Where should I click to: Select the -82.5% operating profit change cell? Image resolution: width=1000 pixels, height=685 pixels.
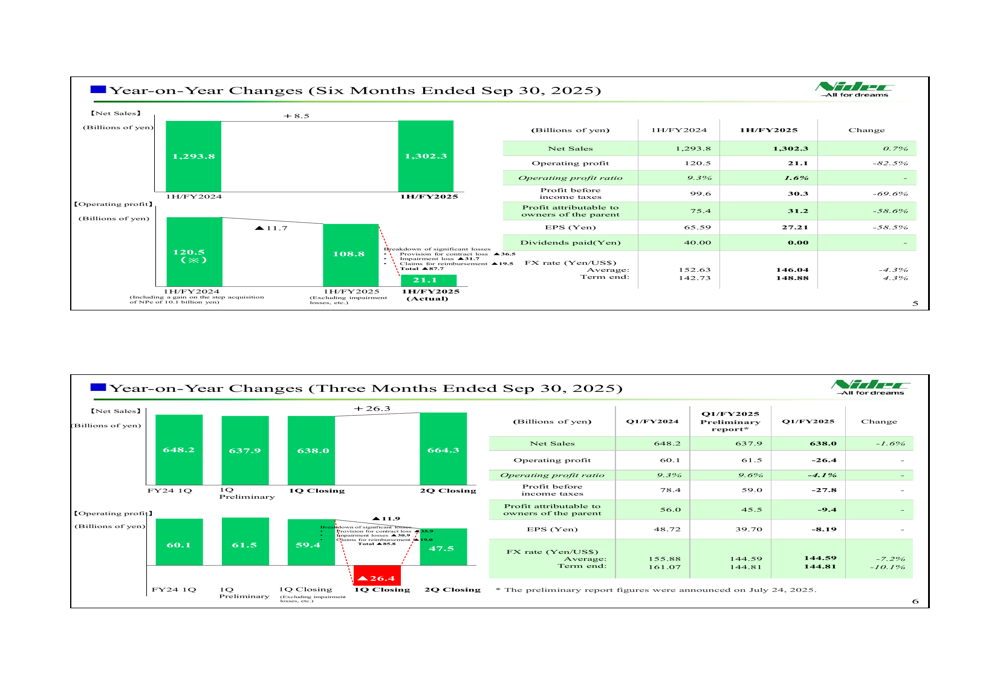(888, 163)
